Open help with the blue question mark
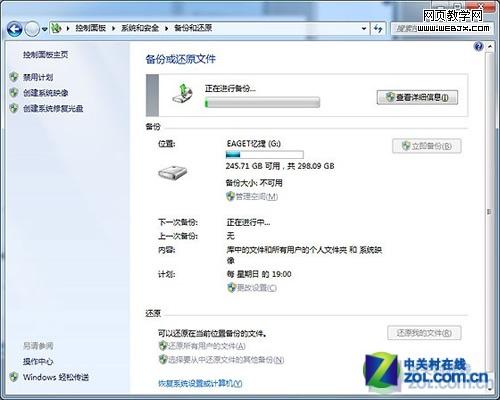 tap(479, 46)
